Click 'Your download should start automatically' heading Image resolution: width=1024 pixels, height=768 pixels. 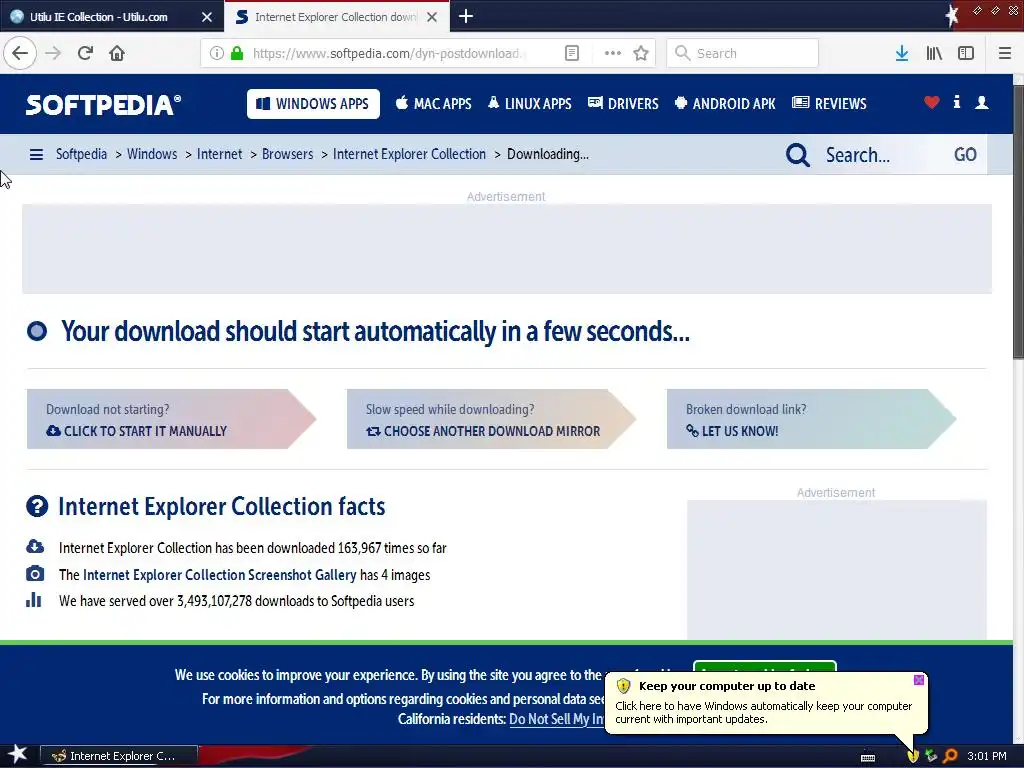(376, 332)
